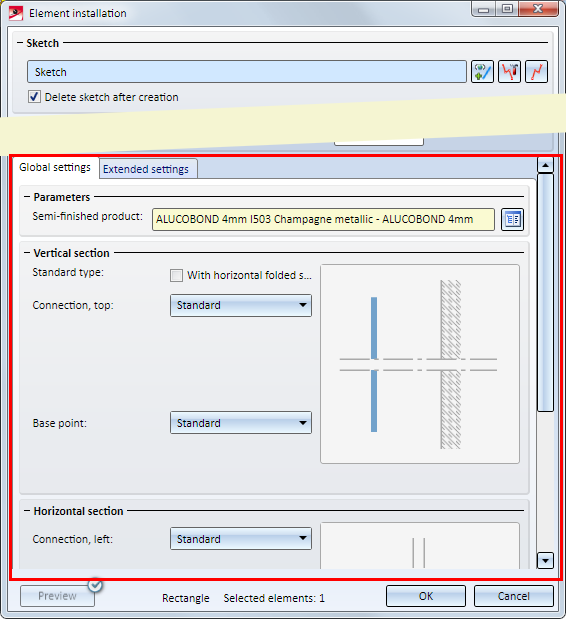Maximize the Element installation window

pyautogui.click(x=507, y=9)
